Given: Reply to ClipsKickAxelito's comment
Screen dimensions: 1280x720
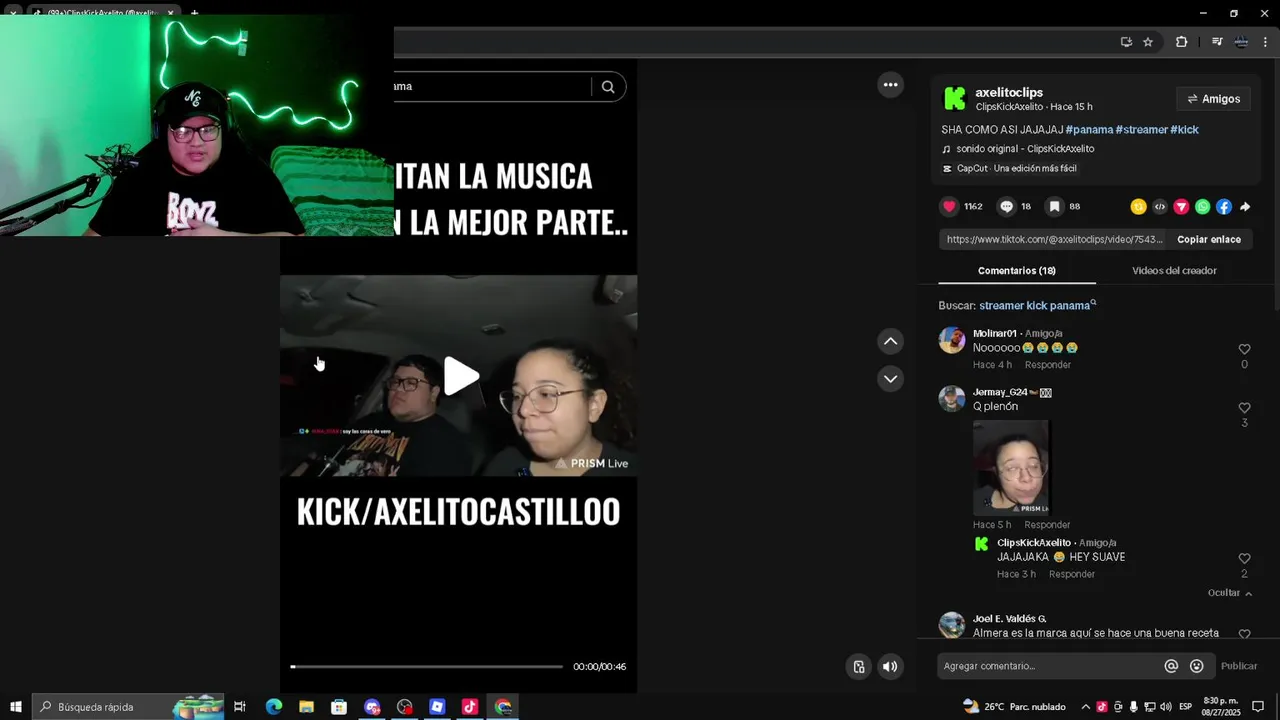Looking at the screenshot, I should coord(1071,575).
